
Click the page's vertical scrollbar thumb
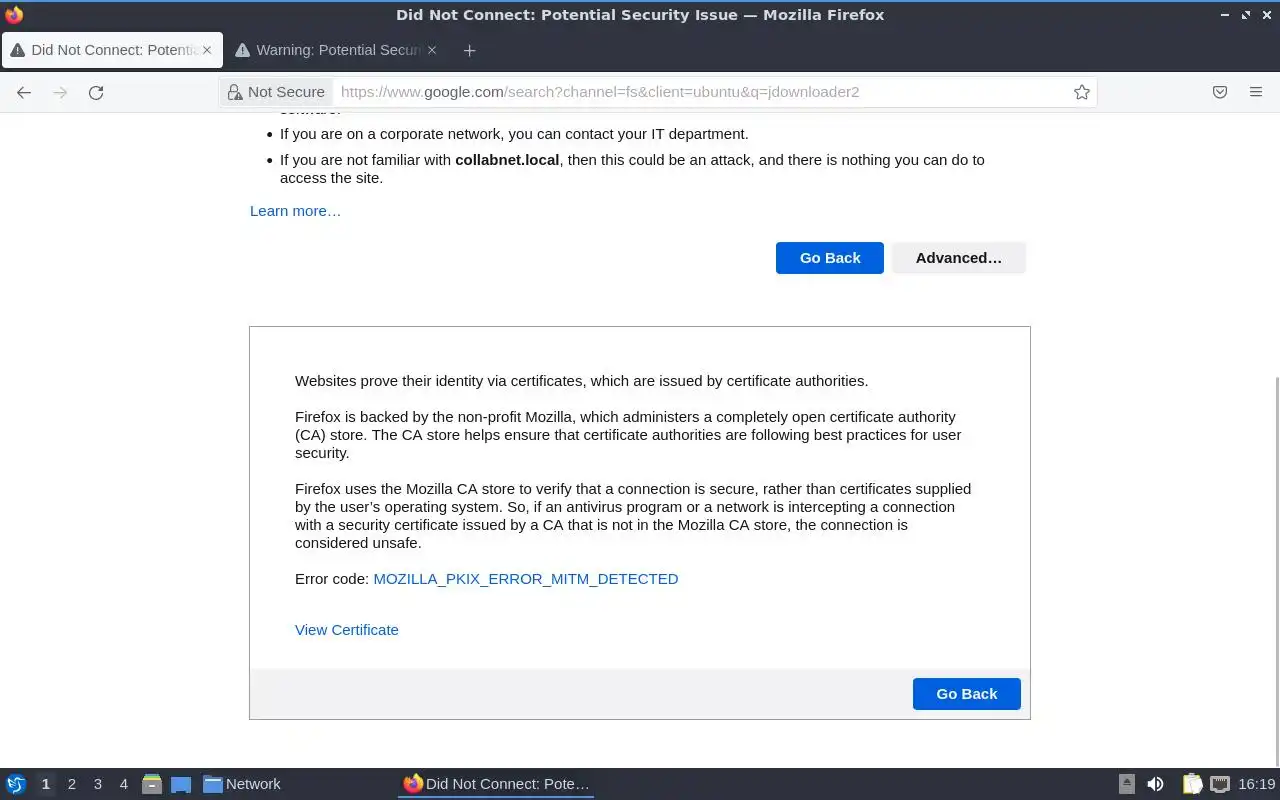point(1276,570)
